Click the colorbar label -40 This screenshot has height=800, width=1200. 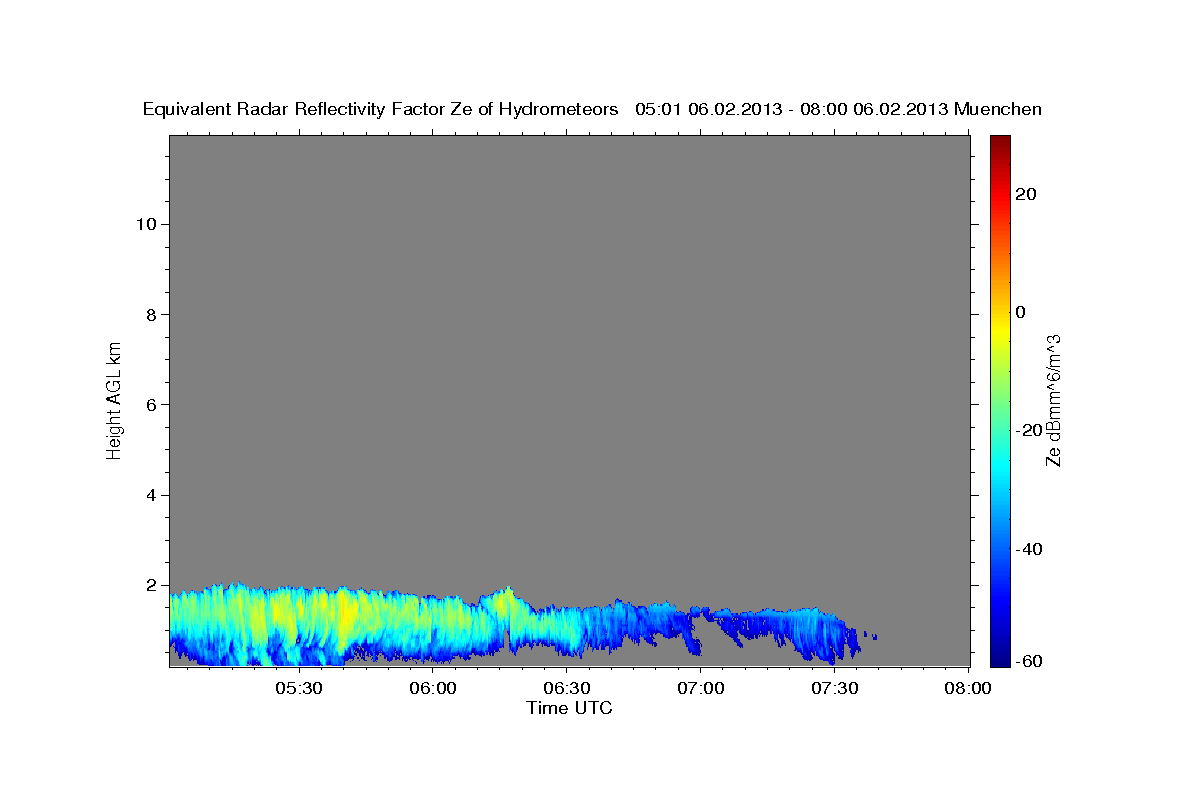(1029, 549)
